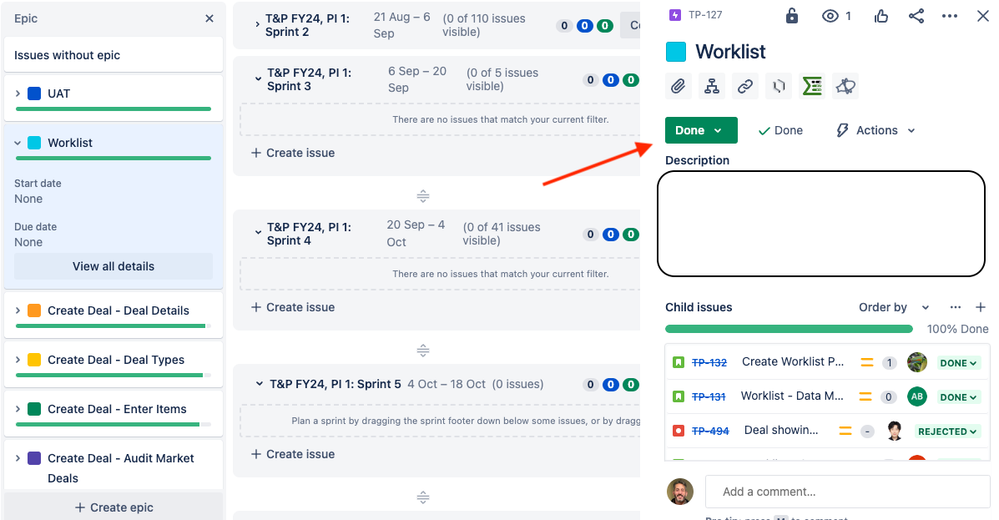Click the Done resolution checkmark label
Viewport: 999px width, 520px height.
tap(780, 130)
